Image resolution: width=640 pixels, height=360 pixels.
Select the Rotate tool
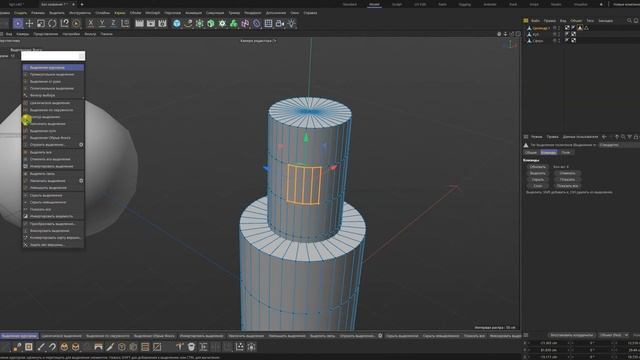click(52, 24)
